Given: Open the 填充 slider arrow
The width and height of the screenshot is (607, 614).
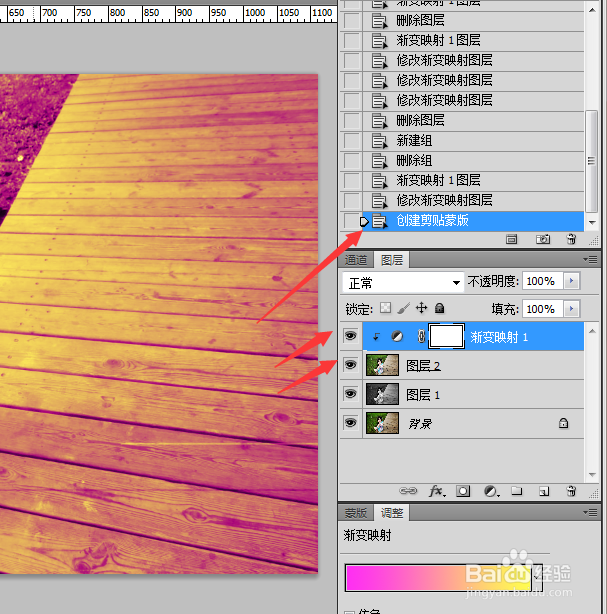Looking at the screenshot, I should (572, 309).
